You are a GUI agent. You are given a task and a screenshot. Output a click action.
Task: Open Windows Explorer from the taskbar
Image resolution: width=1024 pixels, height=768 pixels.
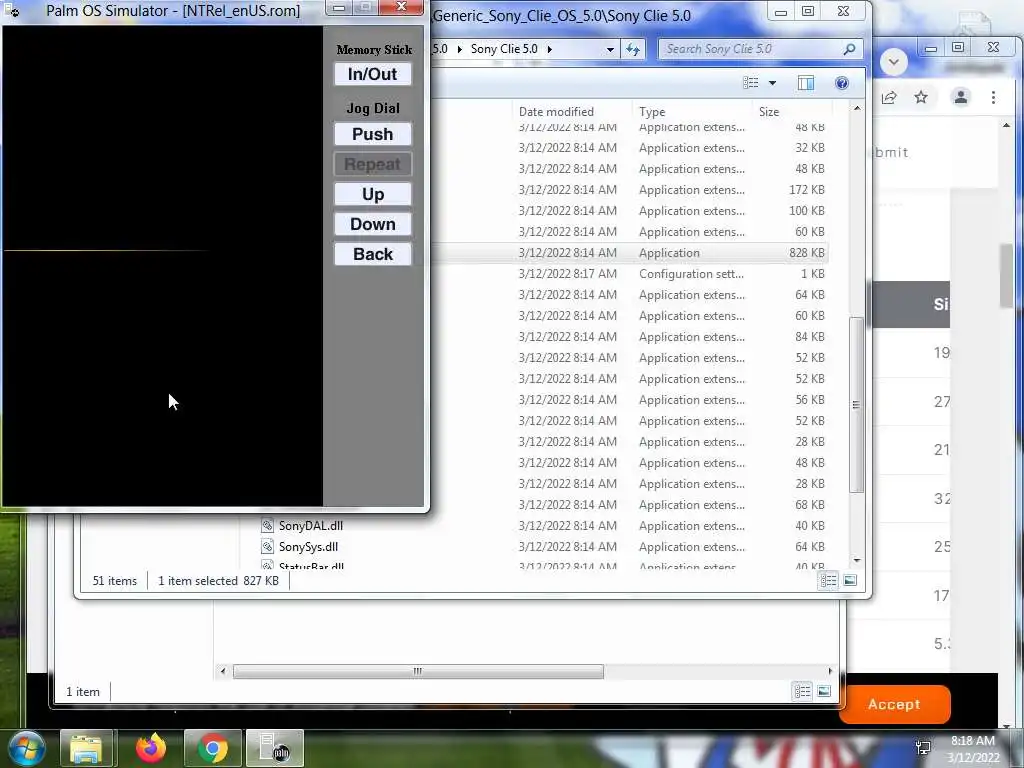pyautogui.click(x=87, y=748)
